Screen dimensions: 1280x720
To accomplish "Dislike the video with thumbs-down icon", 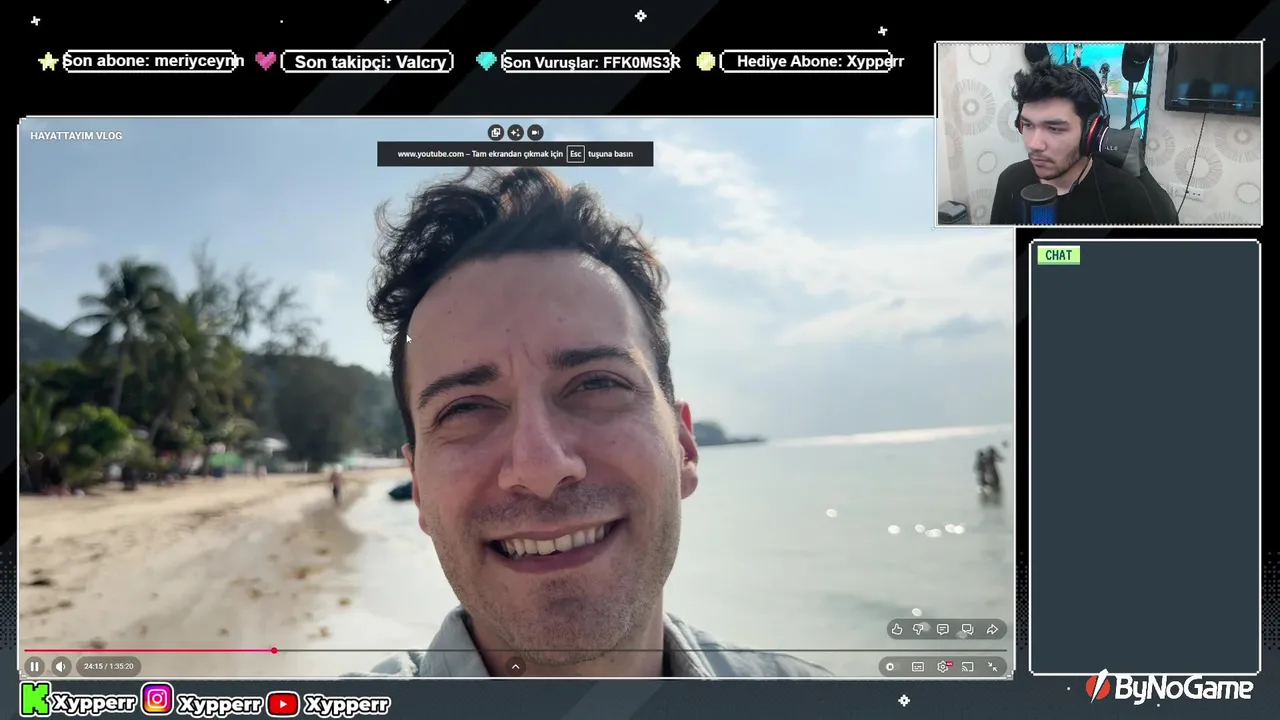I will click(x=919, y=629).
